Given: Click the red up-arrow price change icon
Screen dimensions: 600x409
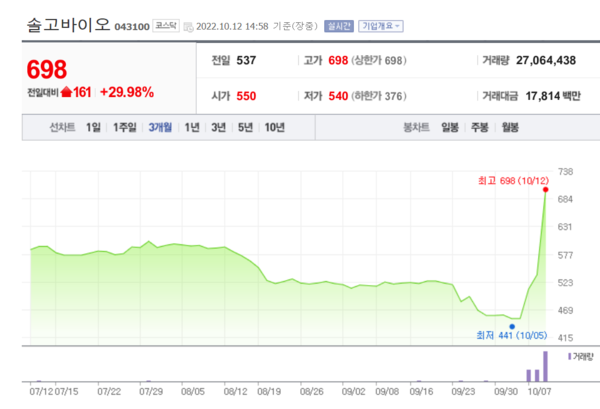Looking at the screenshot, I should [66, 92].
